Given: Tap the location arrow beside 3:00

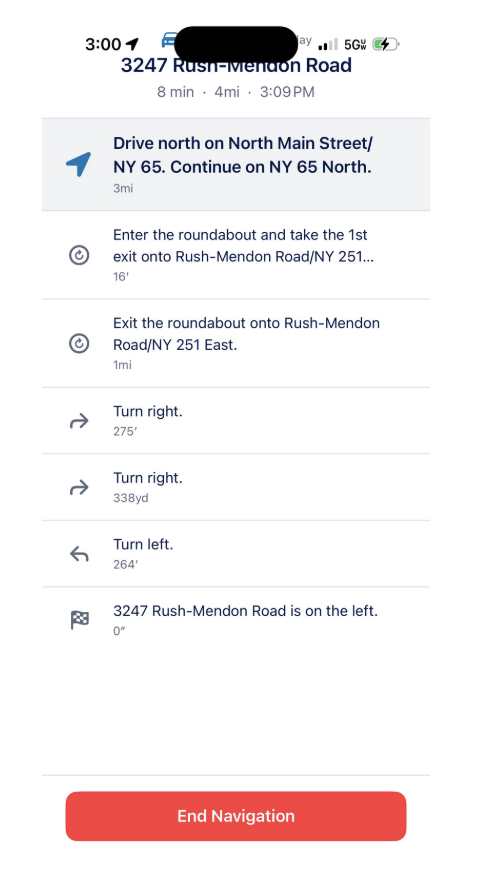Looking at the screenshot, I should (133, 44).
